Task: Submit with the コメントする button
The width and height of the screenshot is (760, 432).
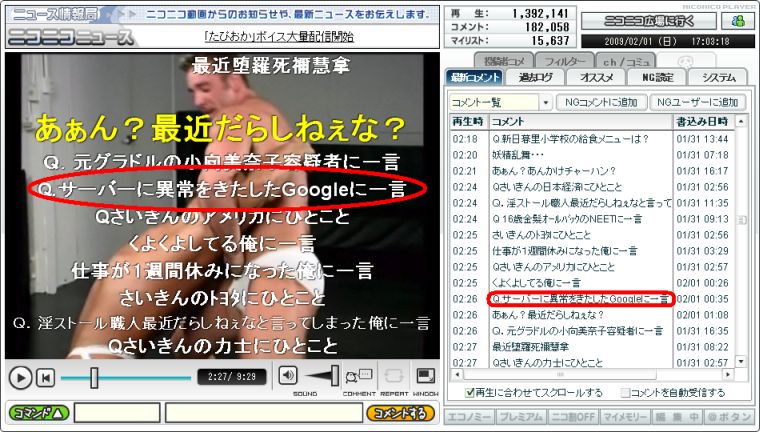Action: coord(400,413)
